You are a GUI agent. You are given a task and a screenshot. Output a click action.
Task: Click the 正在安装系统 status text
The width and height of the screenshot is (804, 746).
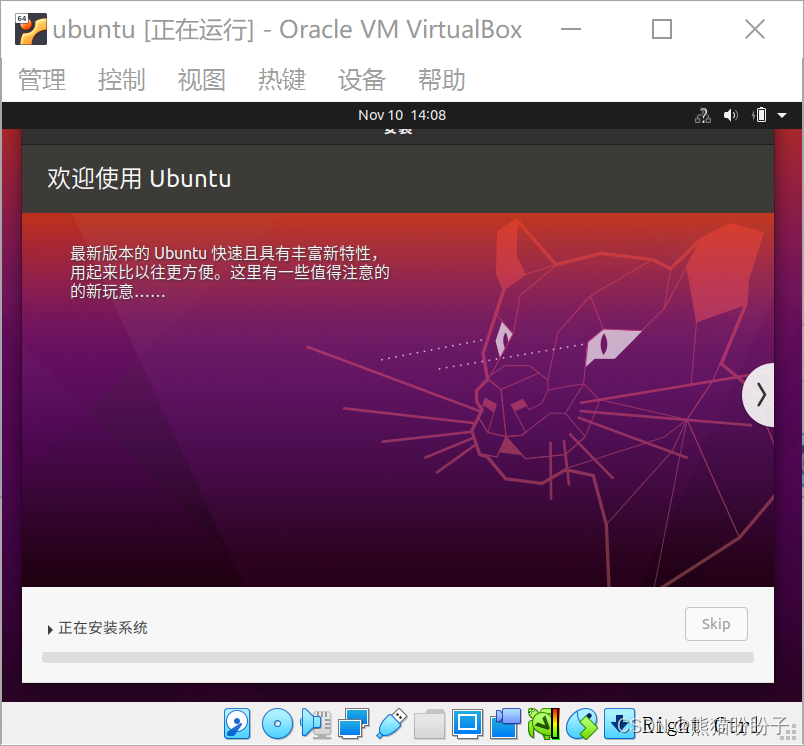click(x=103, y=628)
